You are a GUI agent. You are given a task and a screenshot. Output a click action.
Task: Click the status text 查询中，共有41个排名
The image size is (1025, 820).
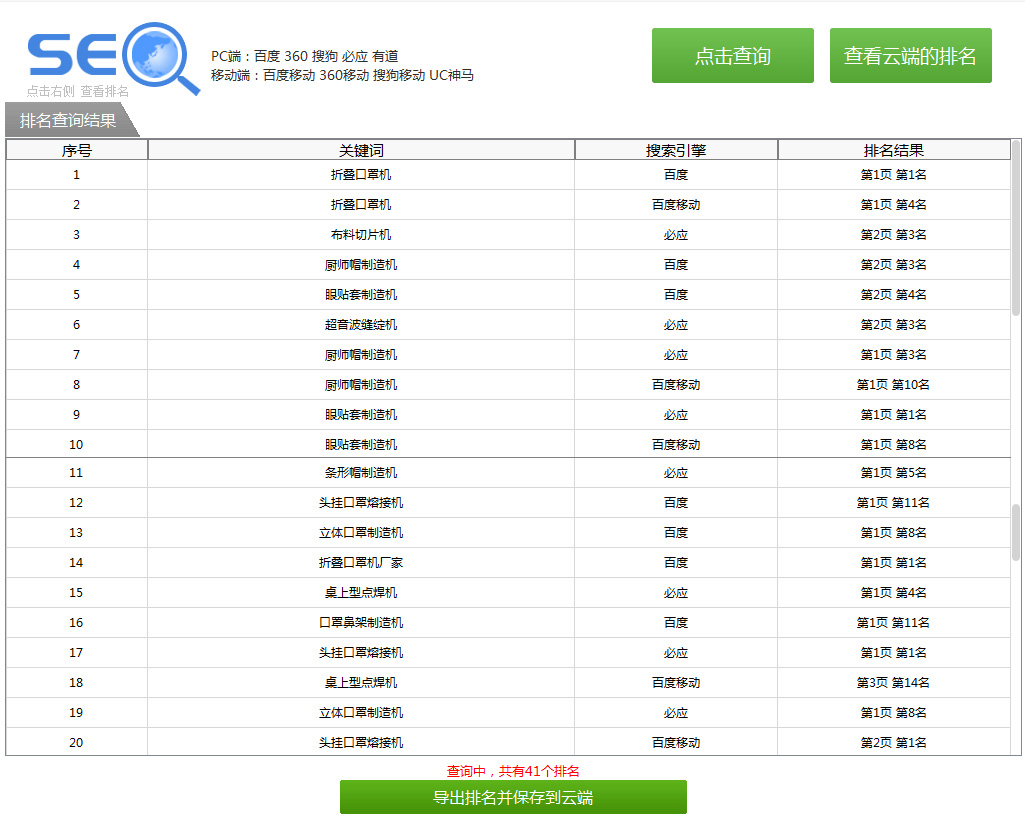pos(513,771)
